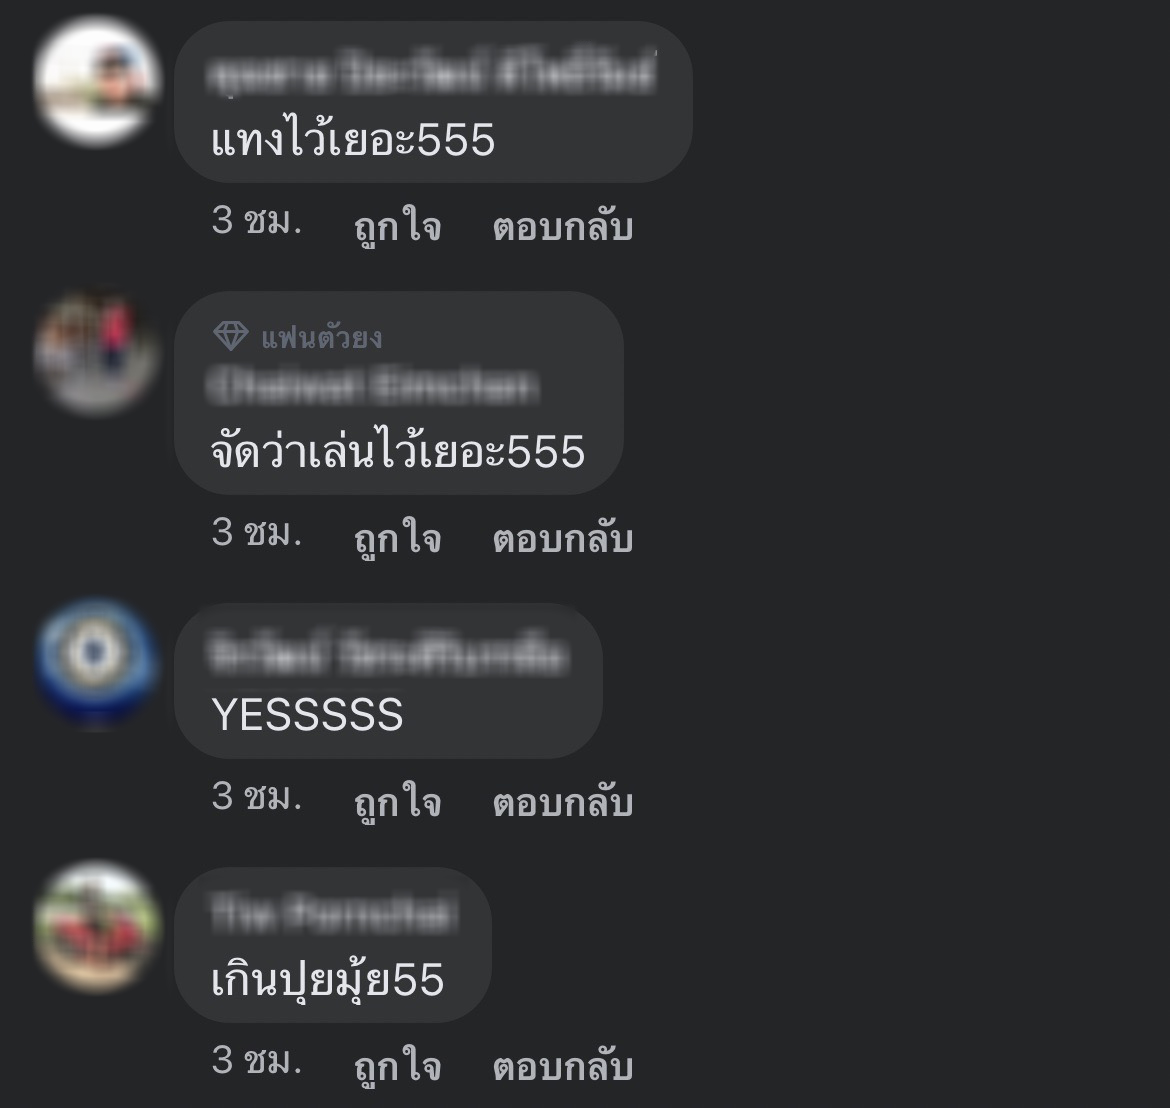Reply to the comment เกินปุยมุ้ย55

(563, 1065)
